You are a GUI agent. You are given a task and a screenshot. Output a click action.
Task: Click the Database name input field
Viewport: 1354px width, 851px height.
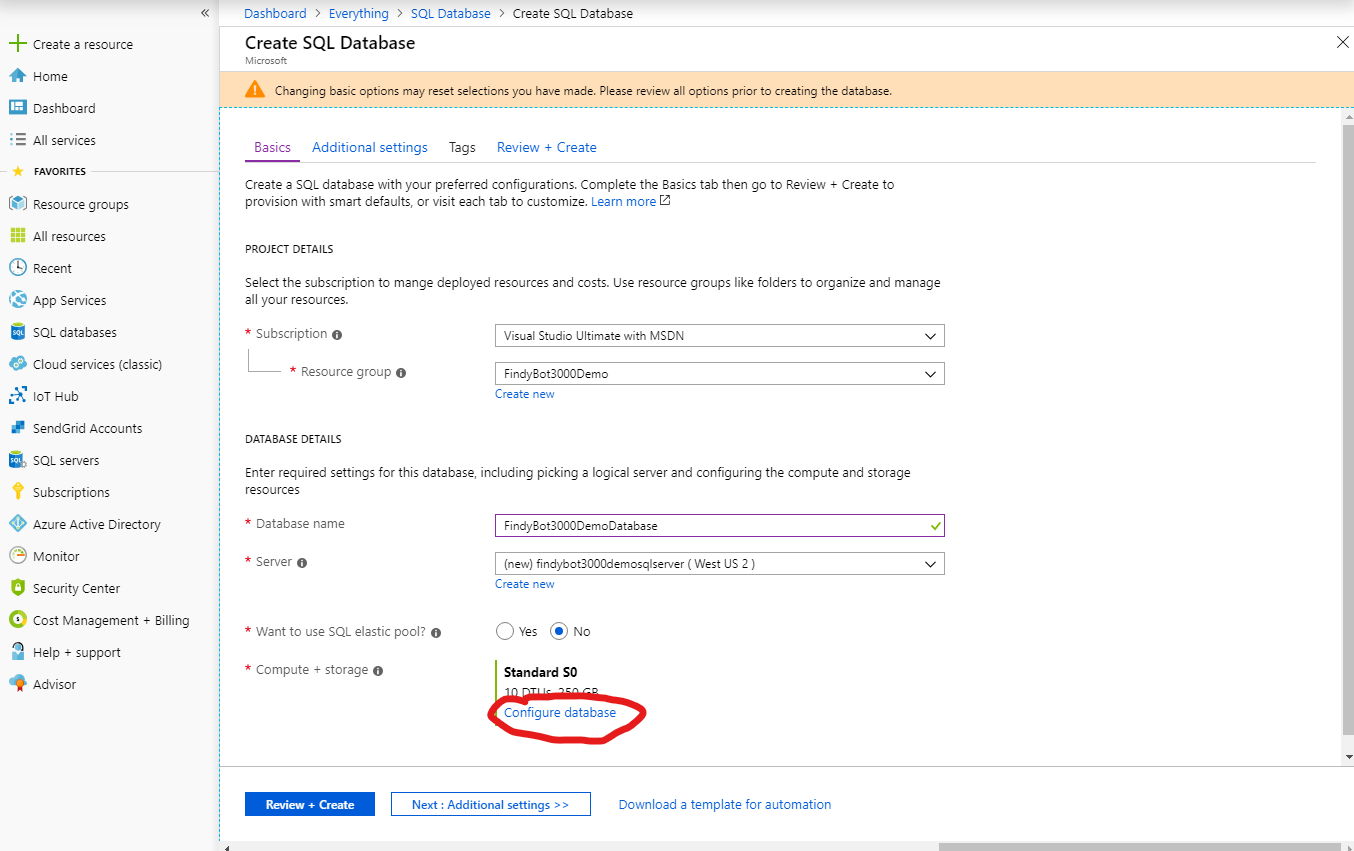[x=720, y=525]
